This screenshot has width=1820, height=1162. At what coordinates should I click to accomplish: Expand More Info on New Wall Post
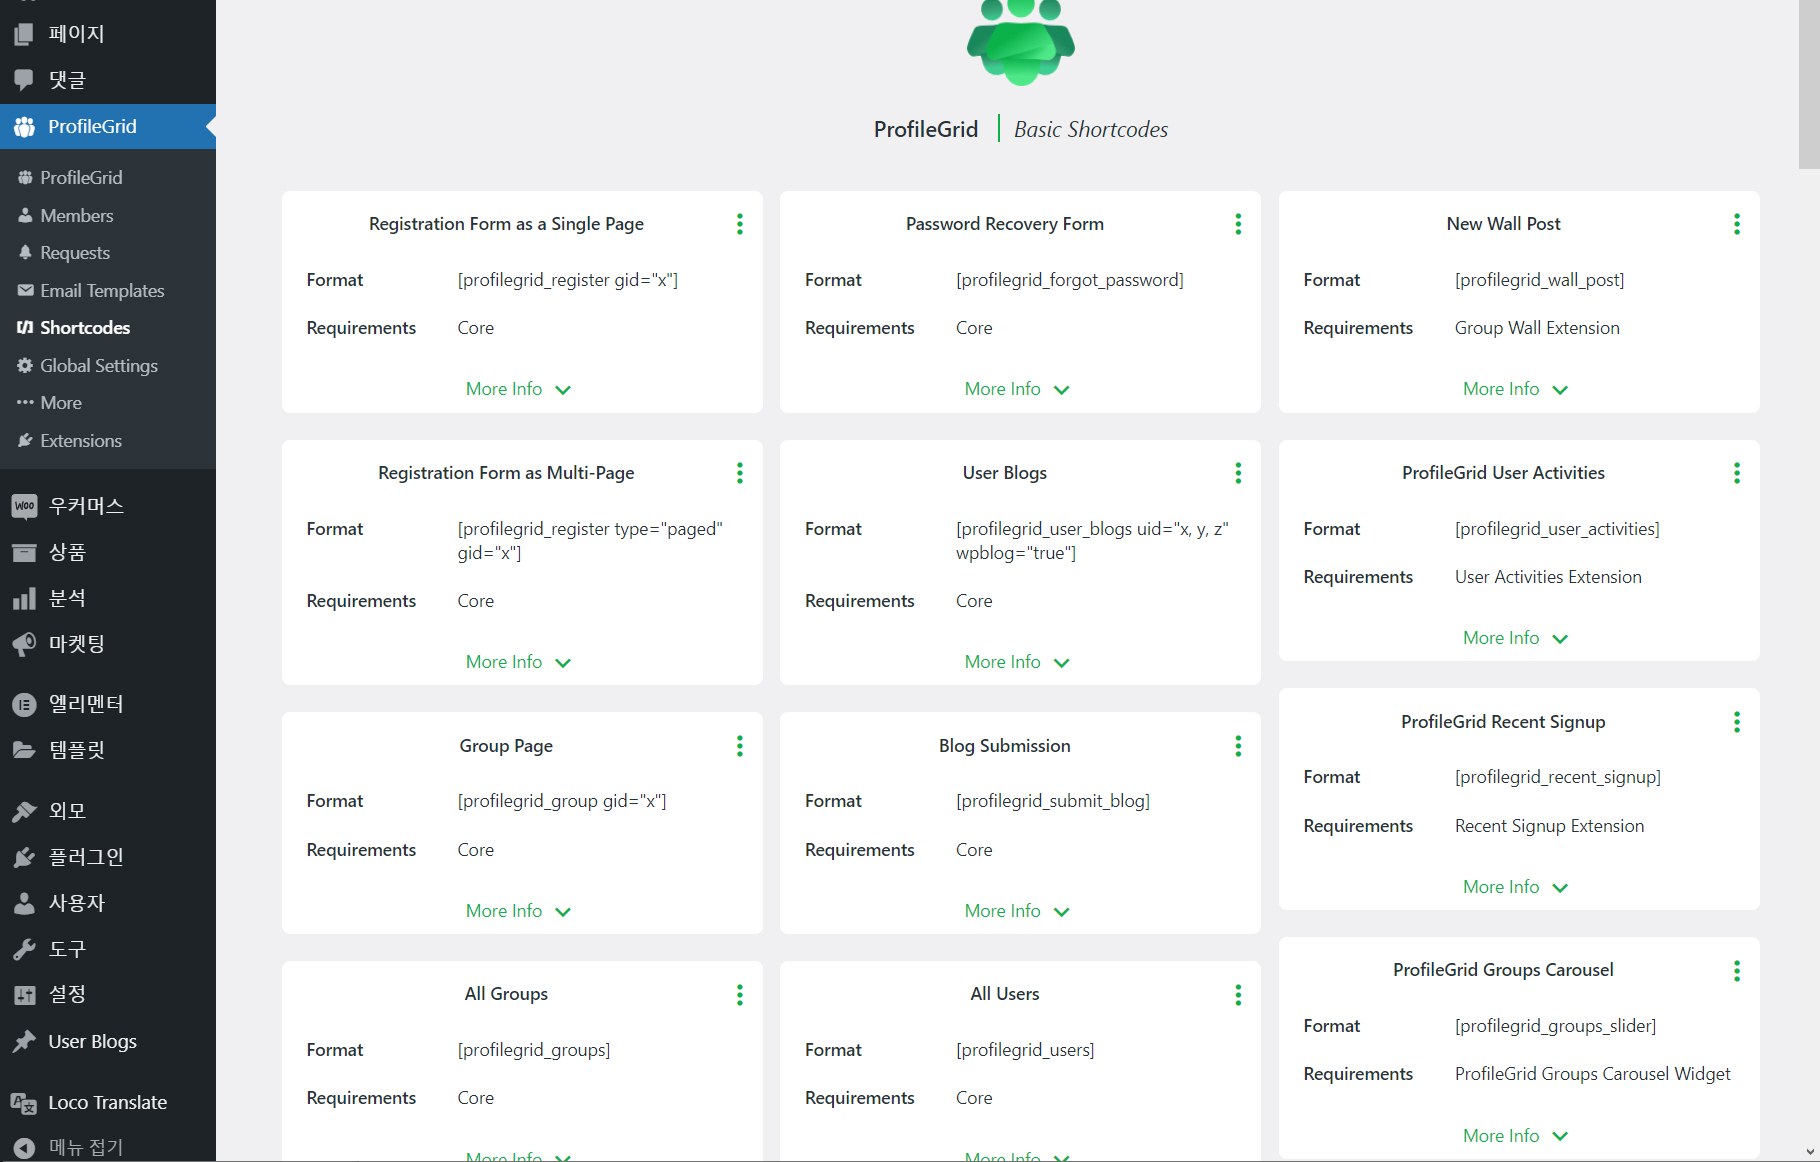[1515, 389]
